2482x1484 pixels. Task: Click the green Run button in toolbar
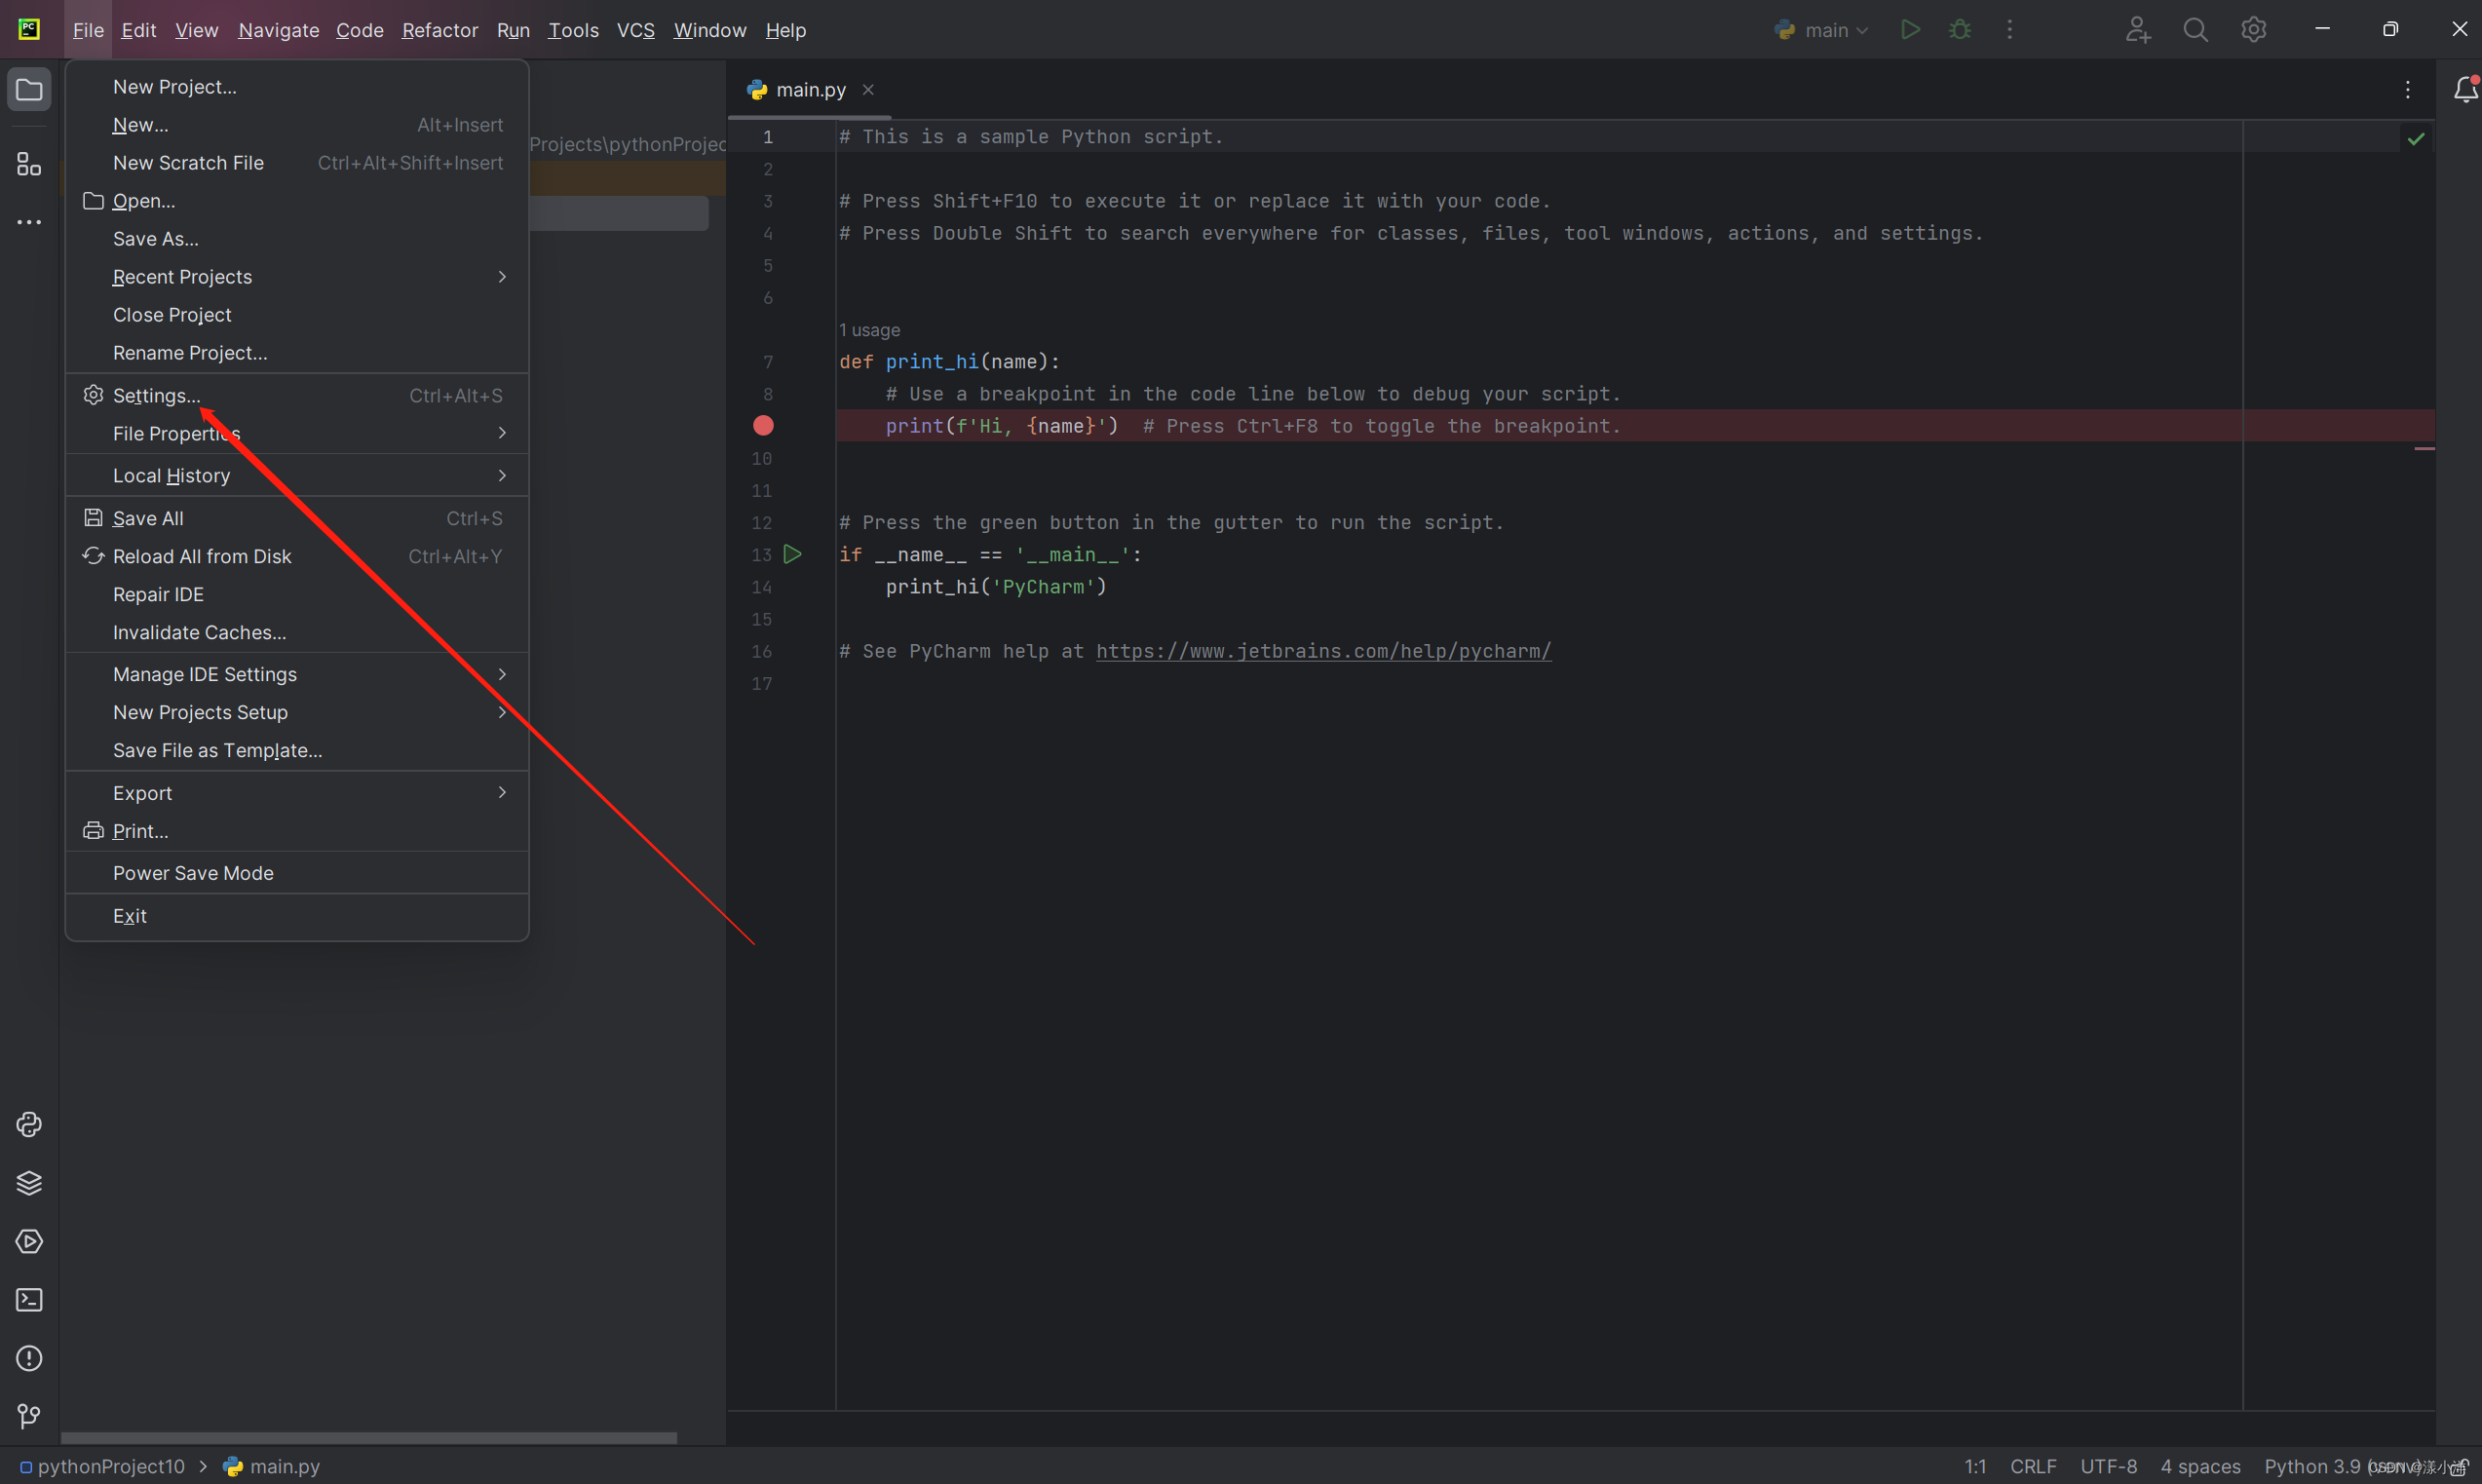1910,30
